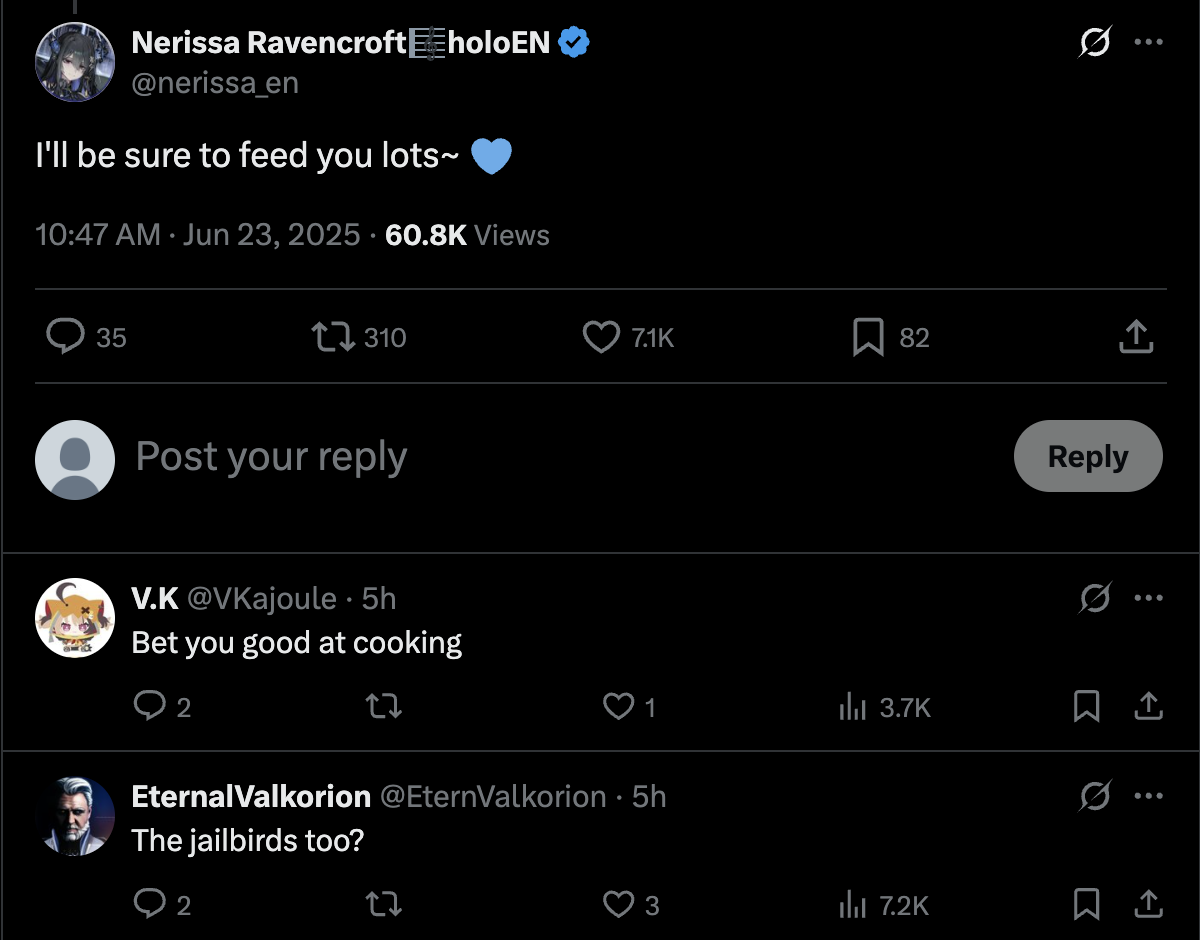
Task: Repost Nerissa's post with 310 reposts
Action: (334, 337)
